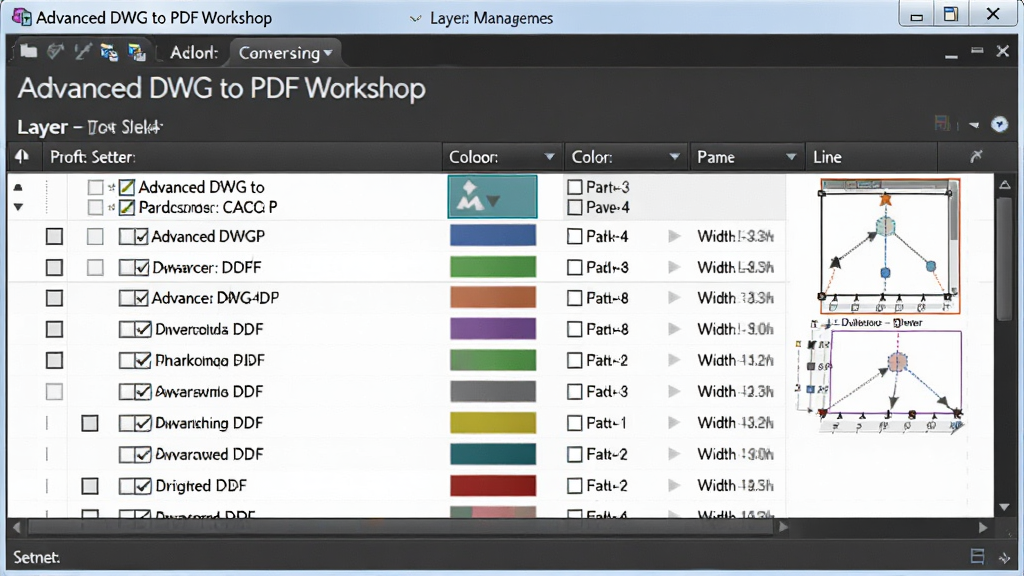Open the folder icon in the toolbar

pos(28,52)
